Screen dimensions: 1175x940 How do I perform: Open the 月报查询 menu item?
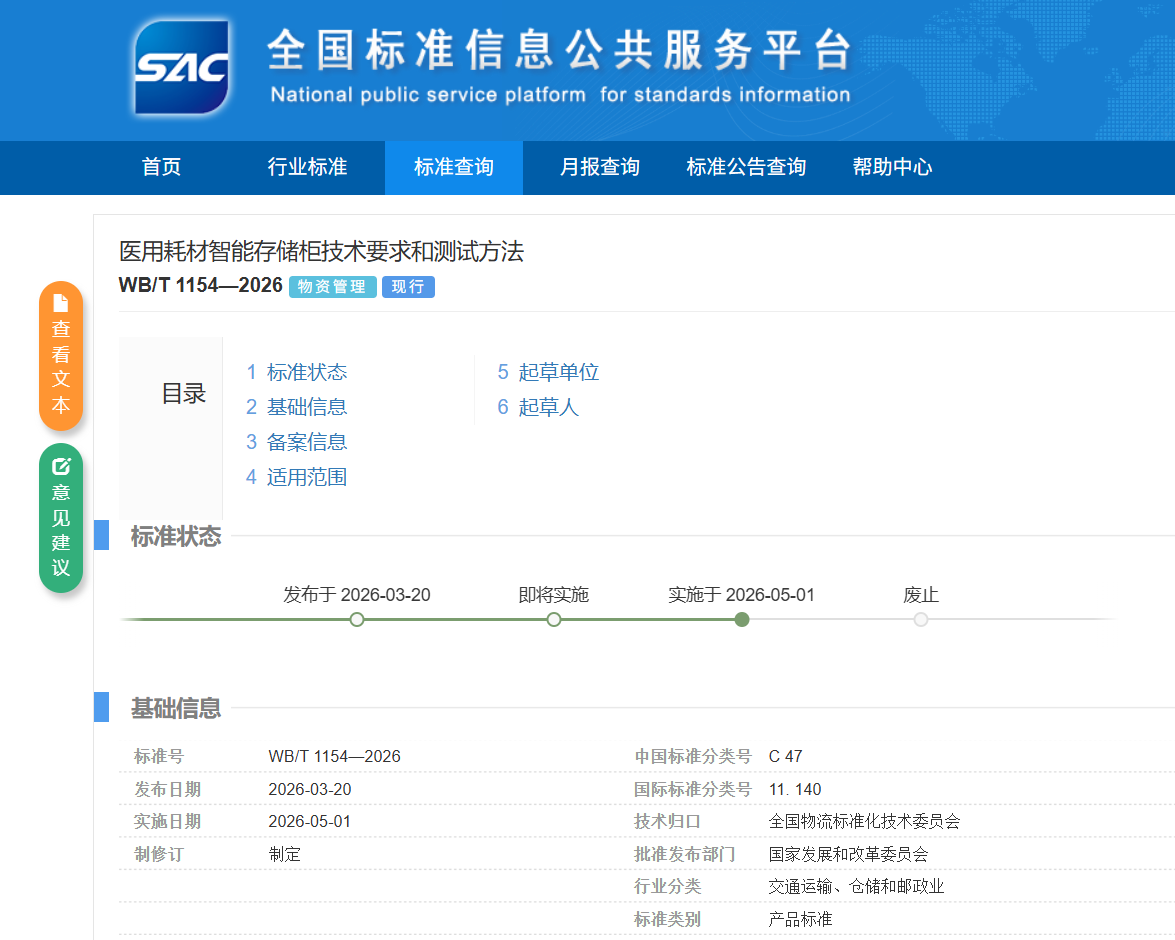point(599,167)
